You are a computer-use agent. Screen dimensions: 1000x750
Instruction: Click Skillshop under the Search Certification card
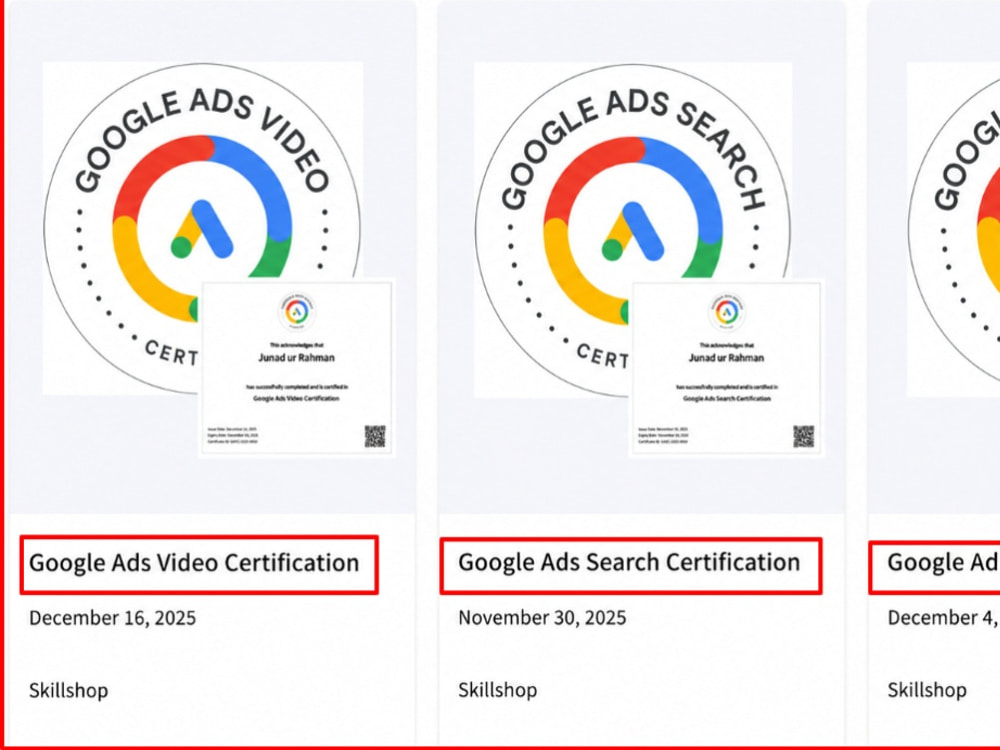click(497, 690)
